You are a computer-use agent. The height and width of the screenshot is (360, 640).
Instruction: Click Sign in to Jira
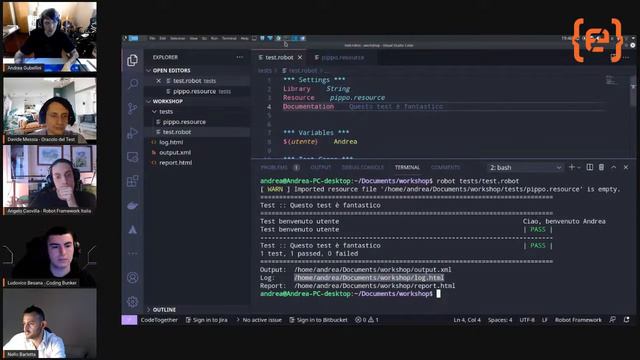(207, 320)
